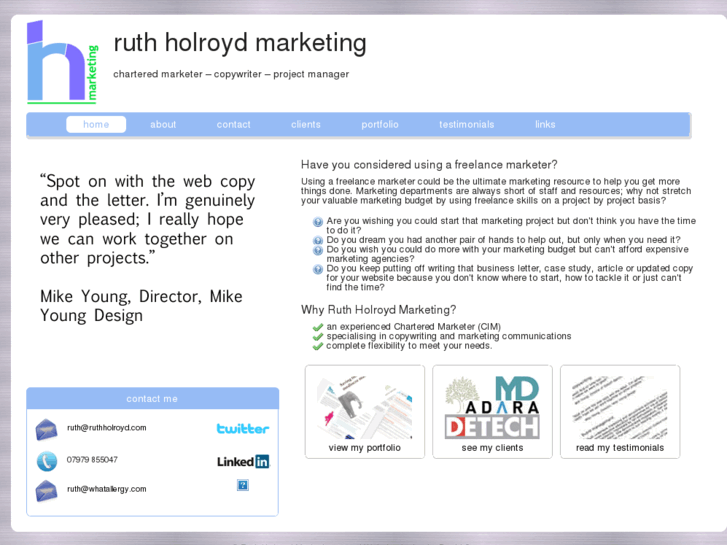Open the testimonials menu item
Screen dimensions: 727x545
tap(466, 124)
